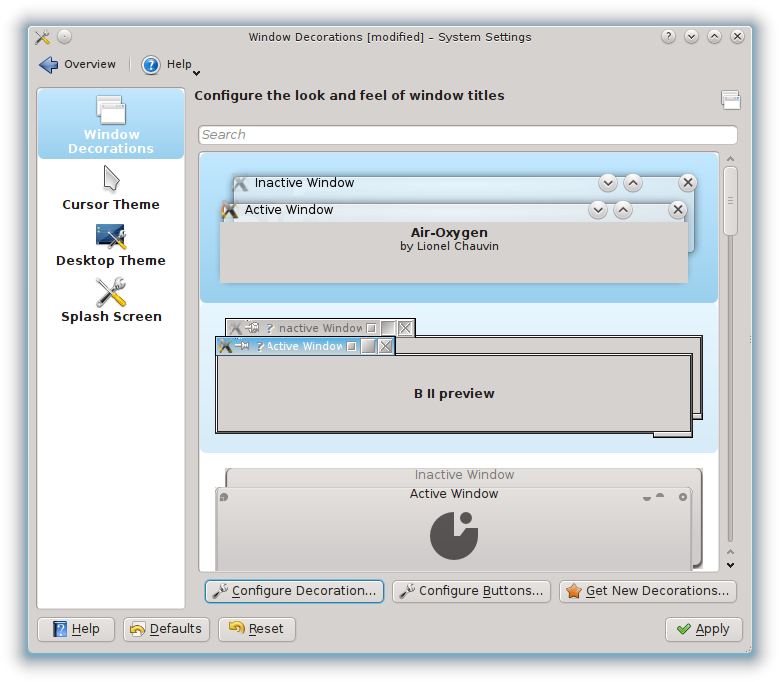
Task: Click the title bar context help button
Action: [x=668, y=37]
